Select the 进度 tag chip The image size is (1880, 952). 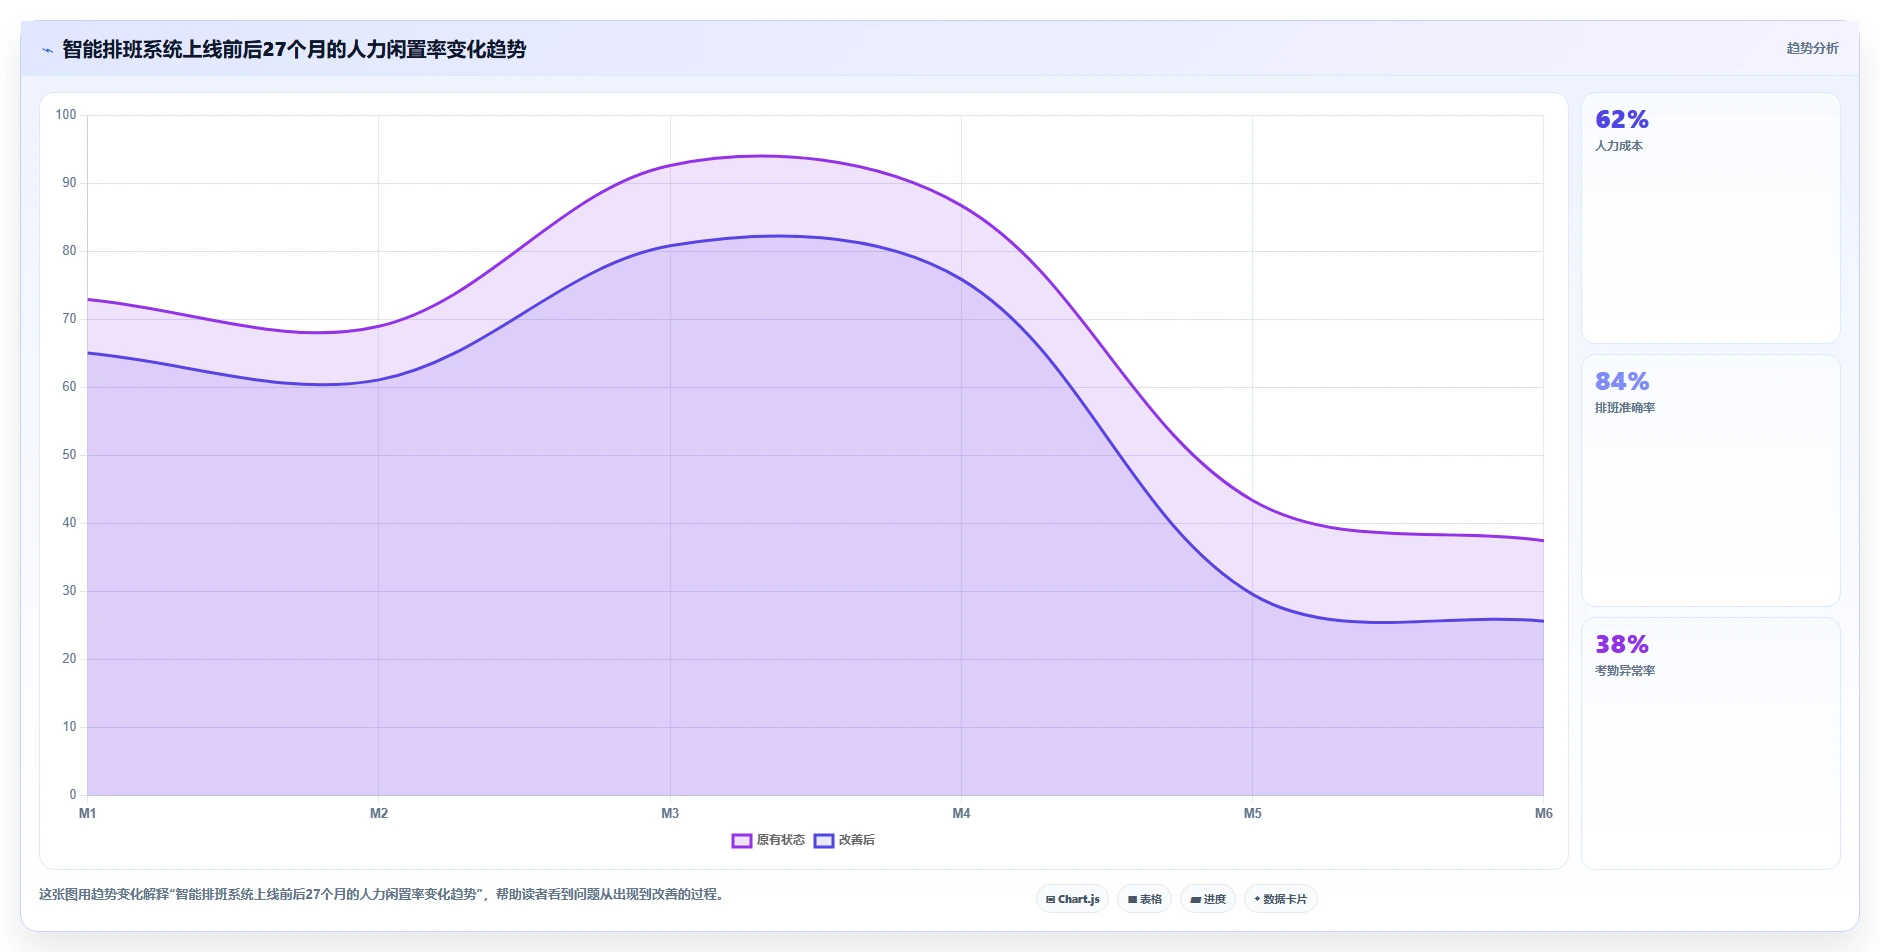point(1208,899)
